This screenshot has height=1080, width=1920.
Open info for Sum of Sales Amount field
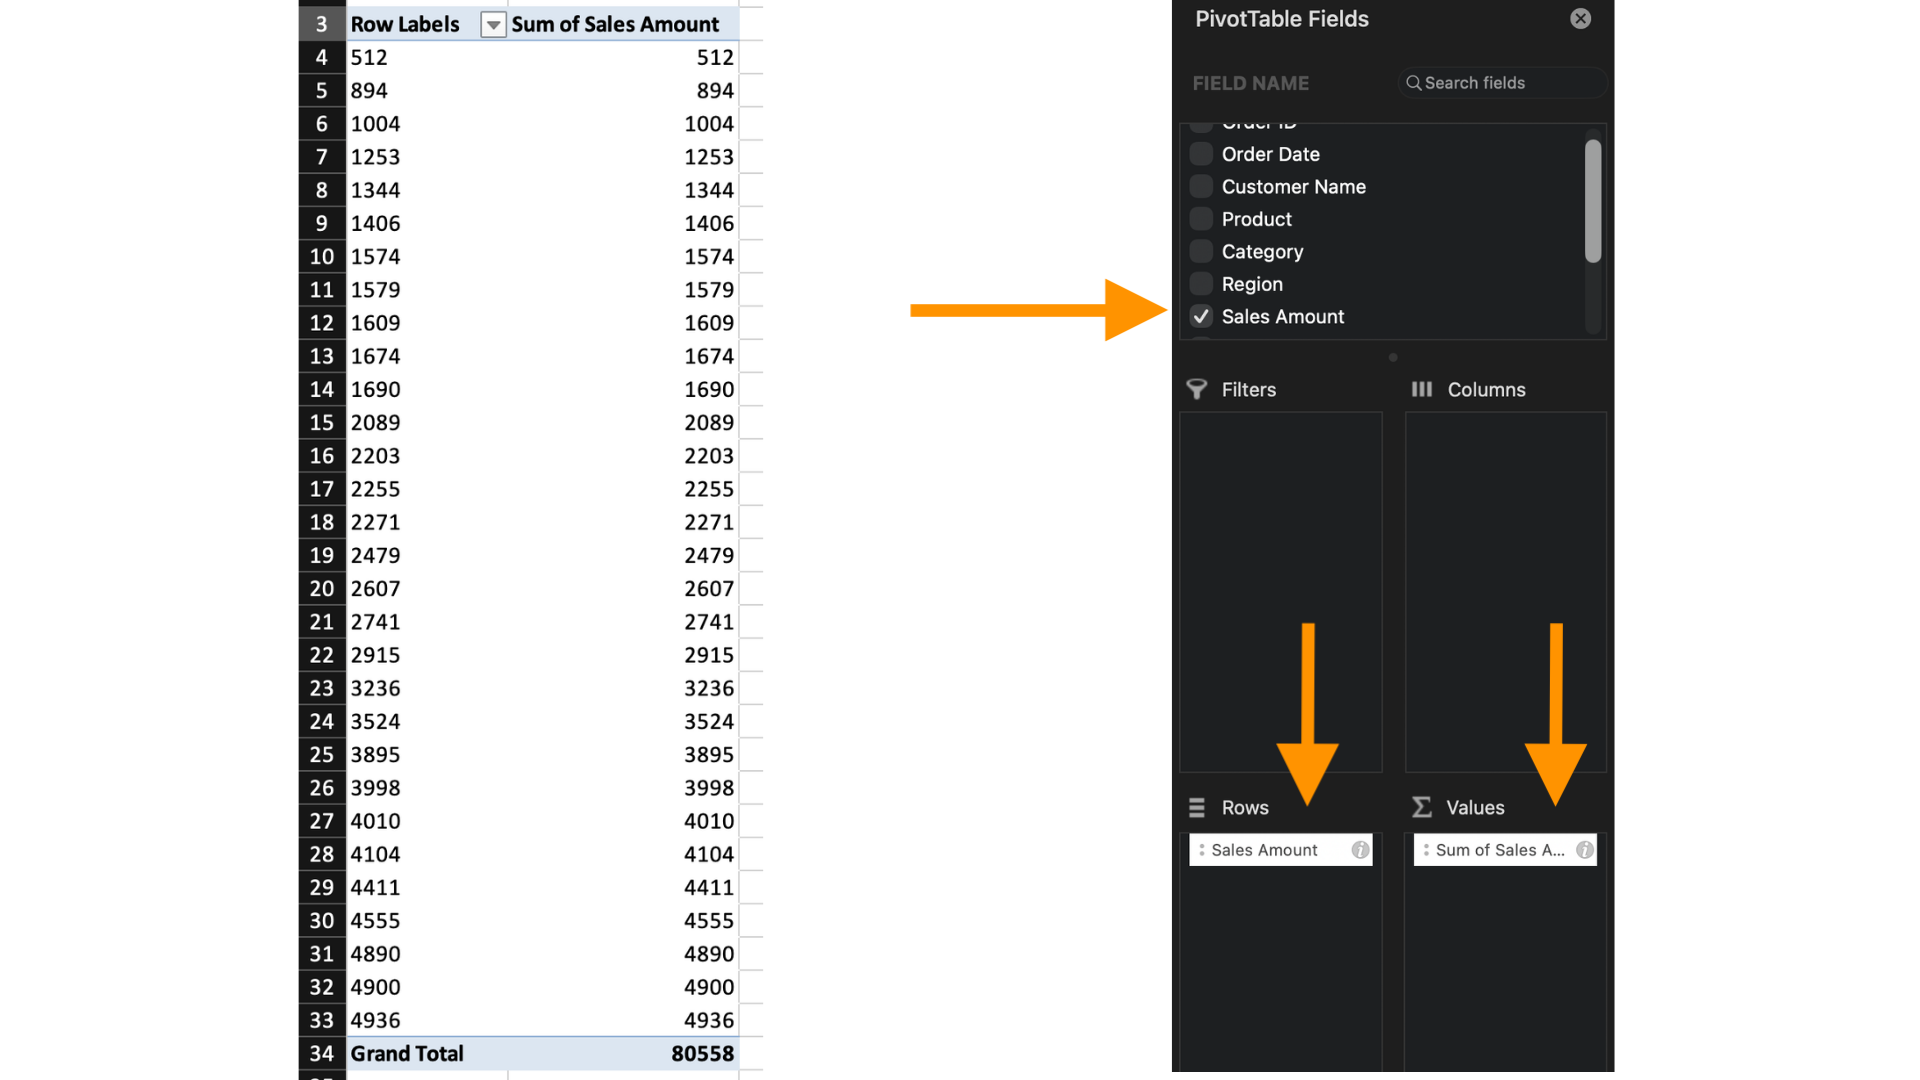1584,850
